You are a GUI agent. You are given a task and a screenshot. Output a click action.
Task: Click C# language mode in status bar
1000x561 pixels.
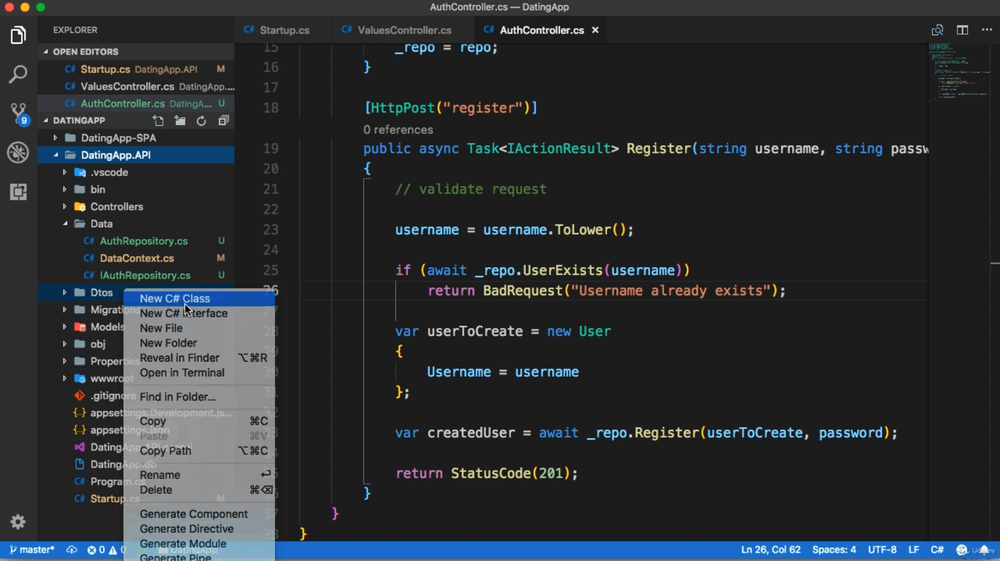click(937, 550)
